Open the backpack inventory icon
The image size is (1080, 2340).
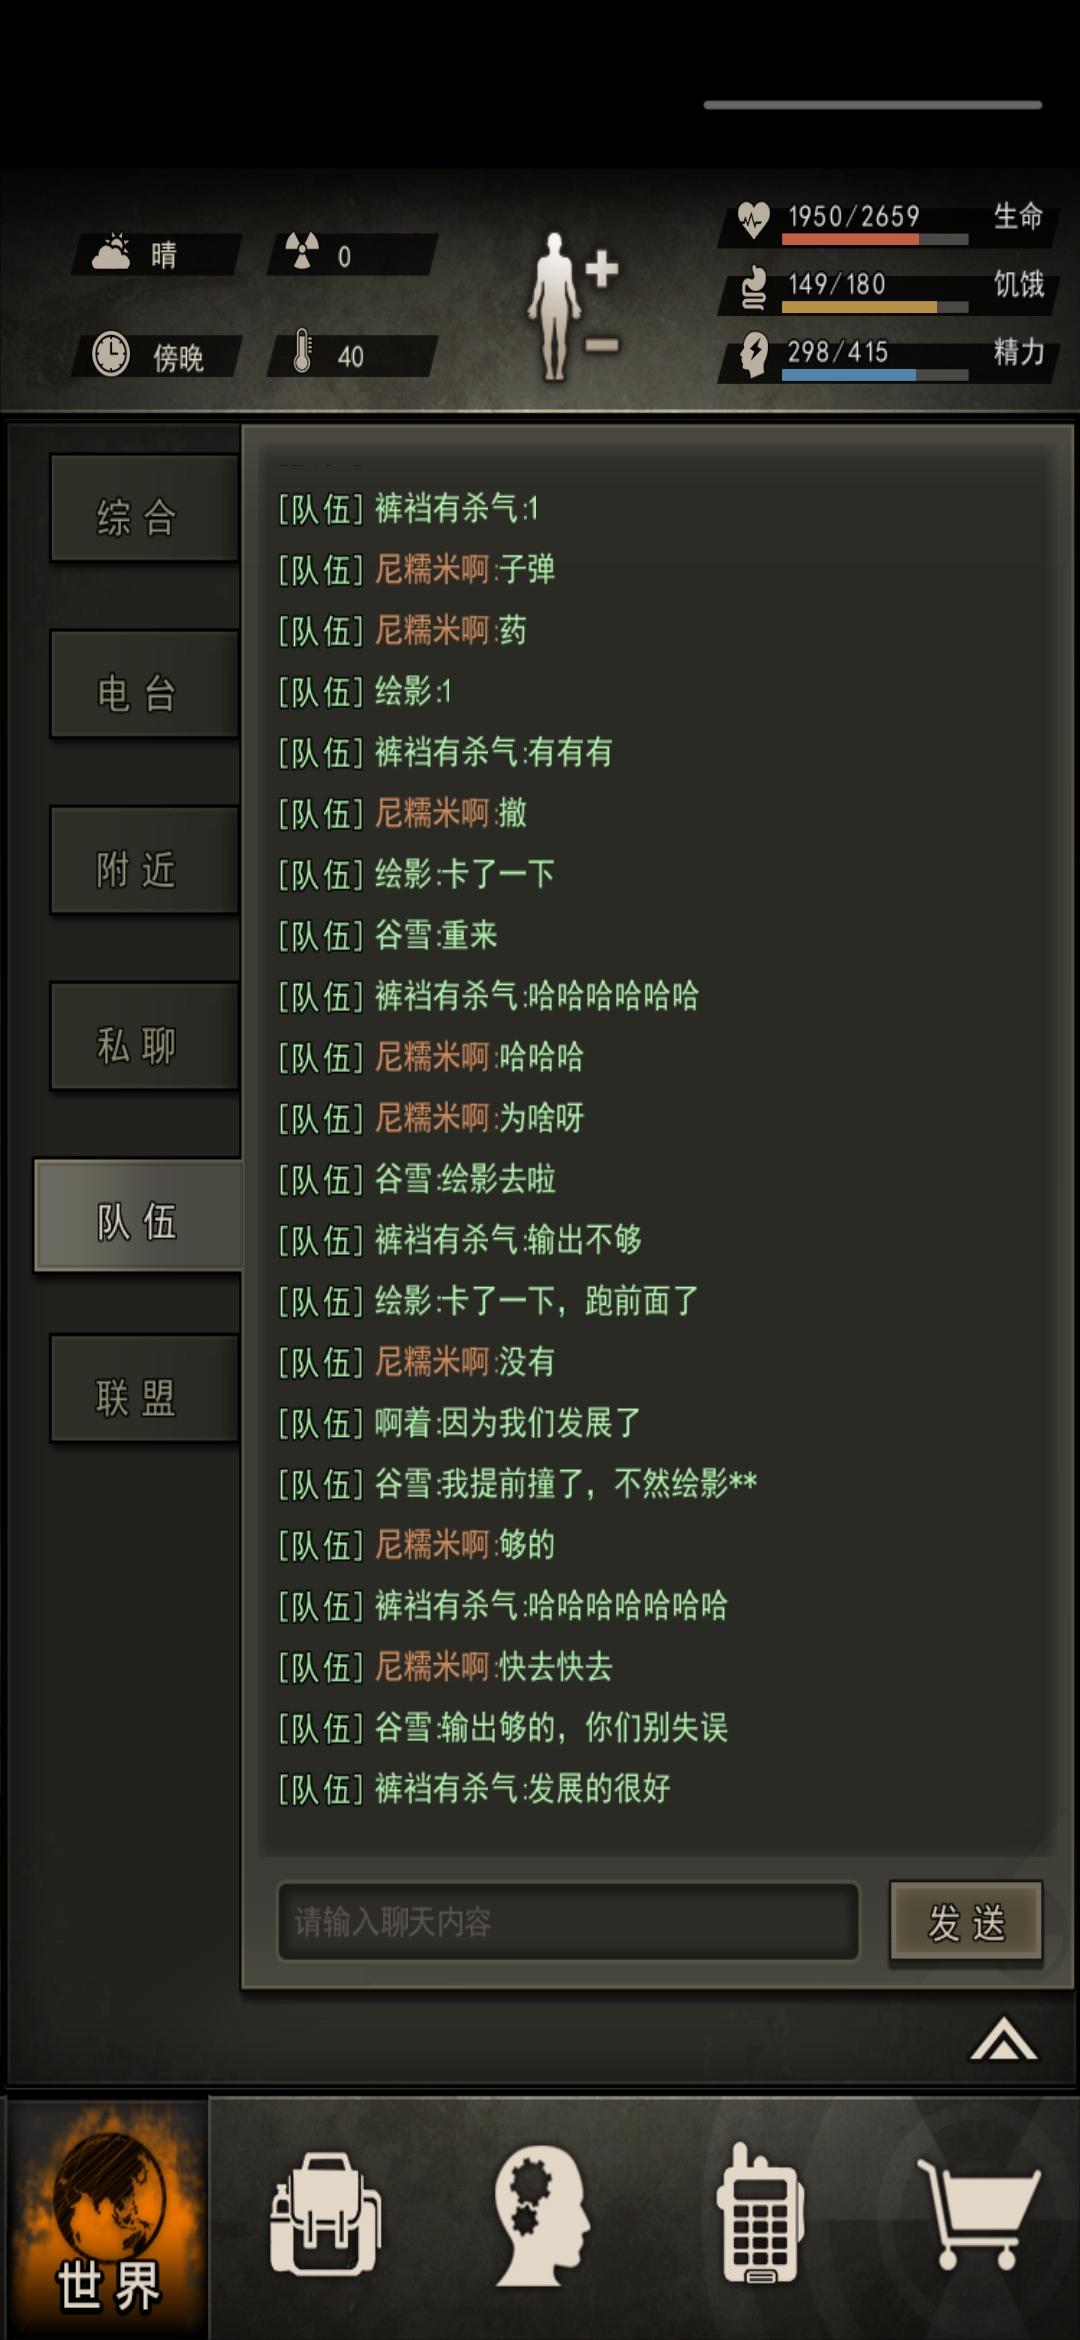pos(326,2214)
